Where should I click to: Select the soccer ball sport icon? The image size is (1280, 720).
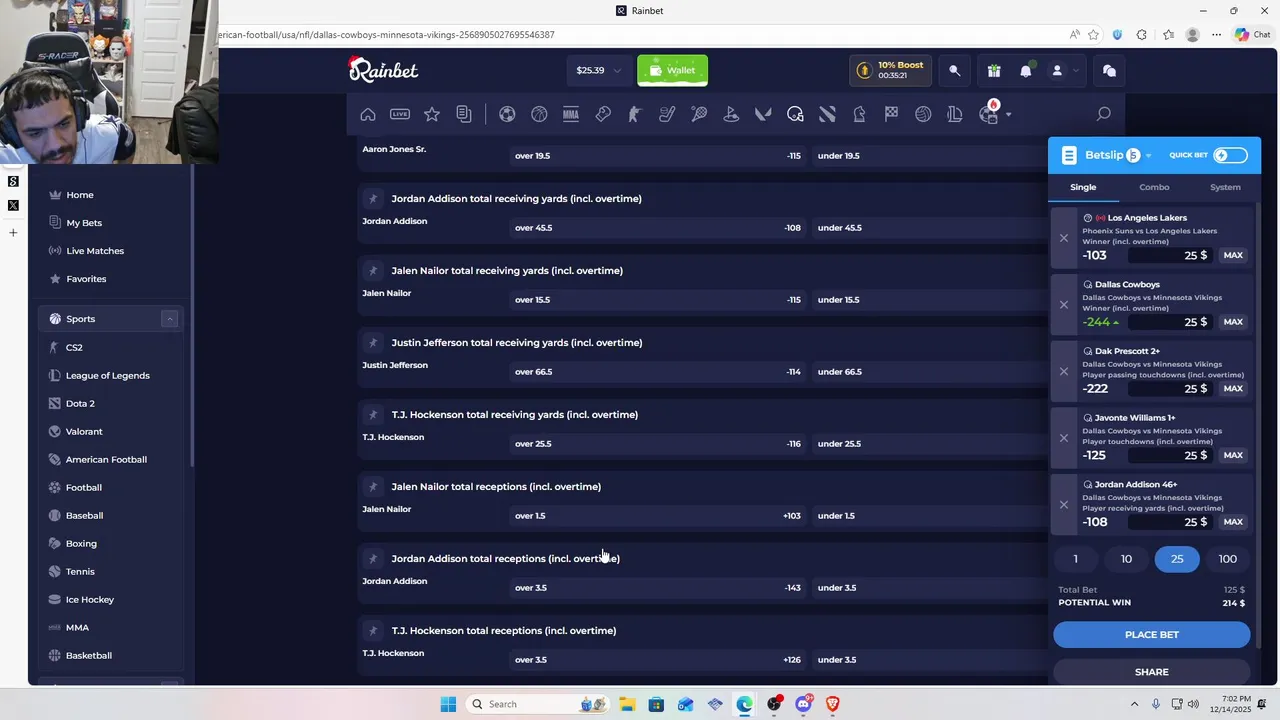pyautogui.click(x=507, y=114)
